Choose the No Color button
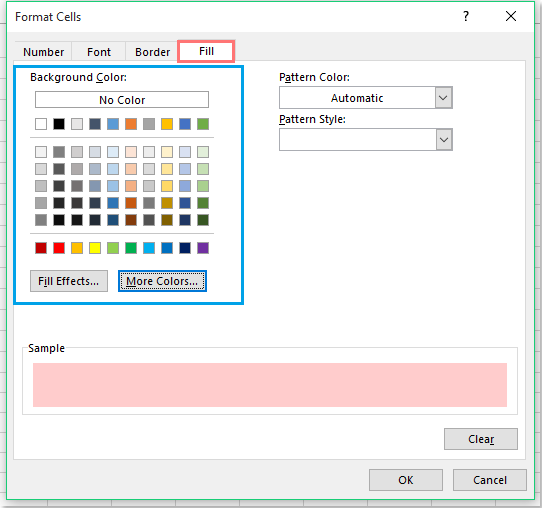The image size is (542, 508). pyautogui.click(x=122, y=100)
